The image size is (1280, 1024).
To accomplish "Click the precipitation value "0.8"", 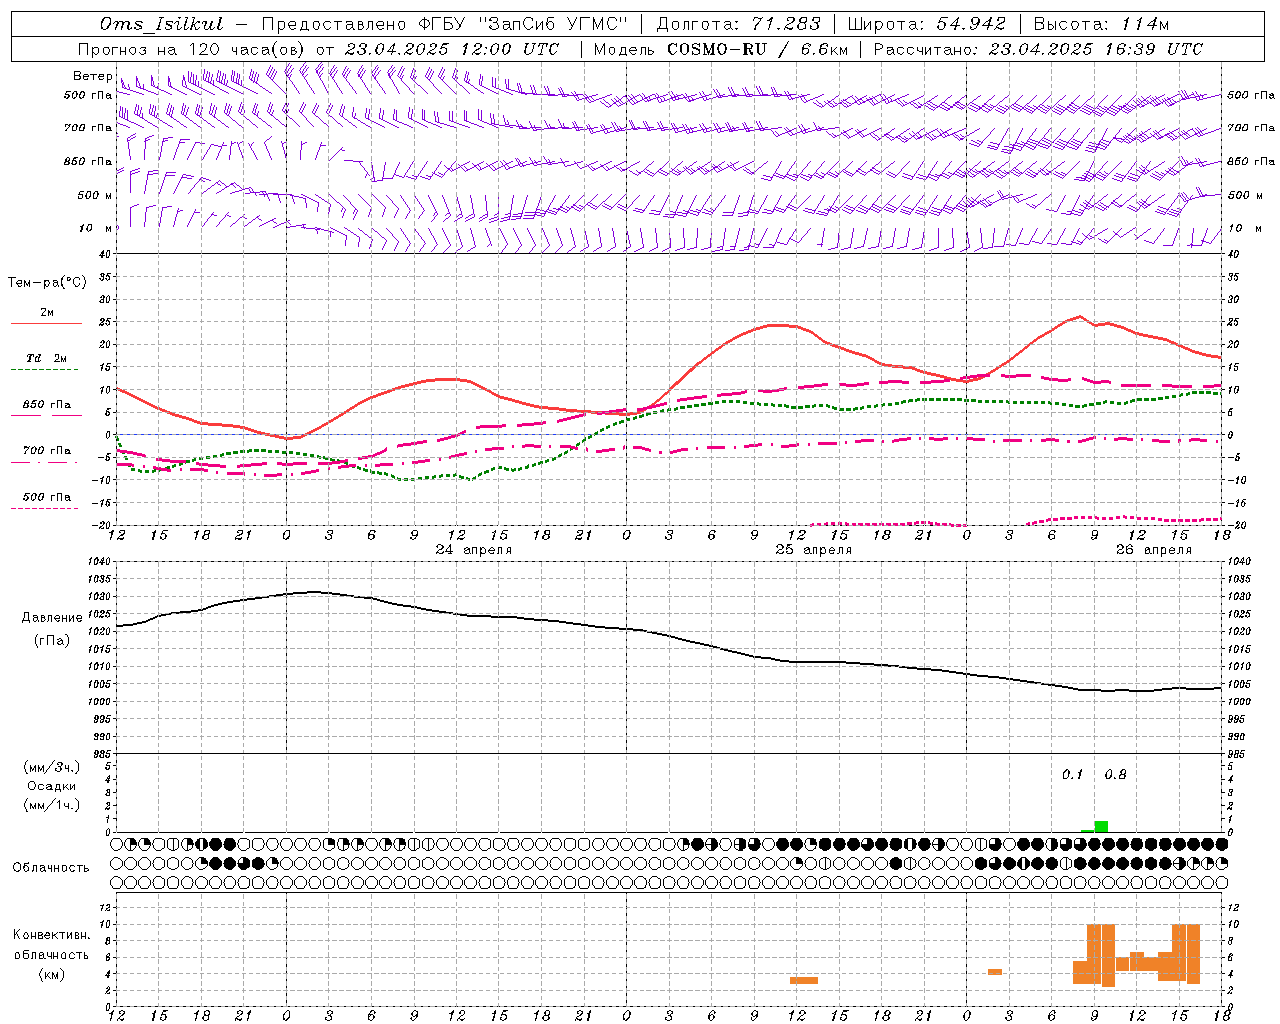I will (x=1115, y=774).
